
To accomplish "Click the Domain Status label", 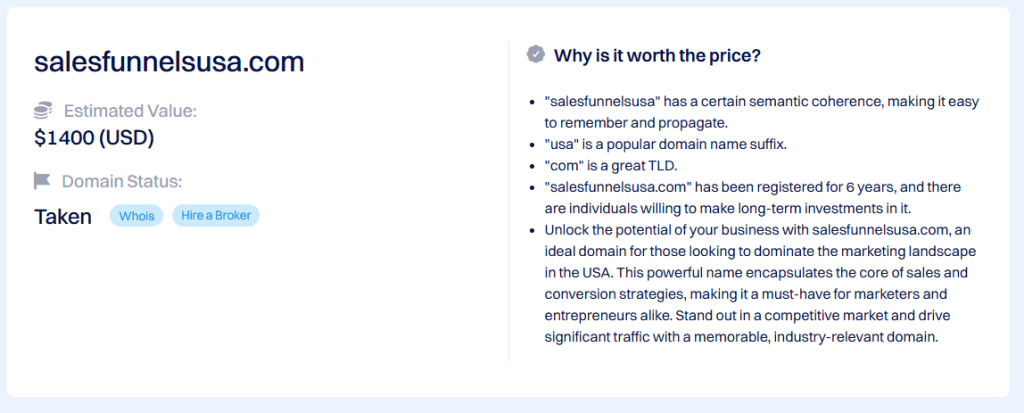I will coord(122,181).
